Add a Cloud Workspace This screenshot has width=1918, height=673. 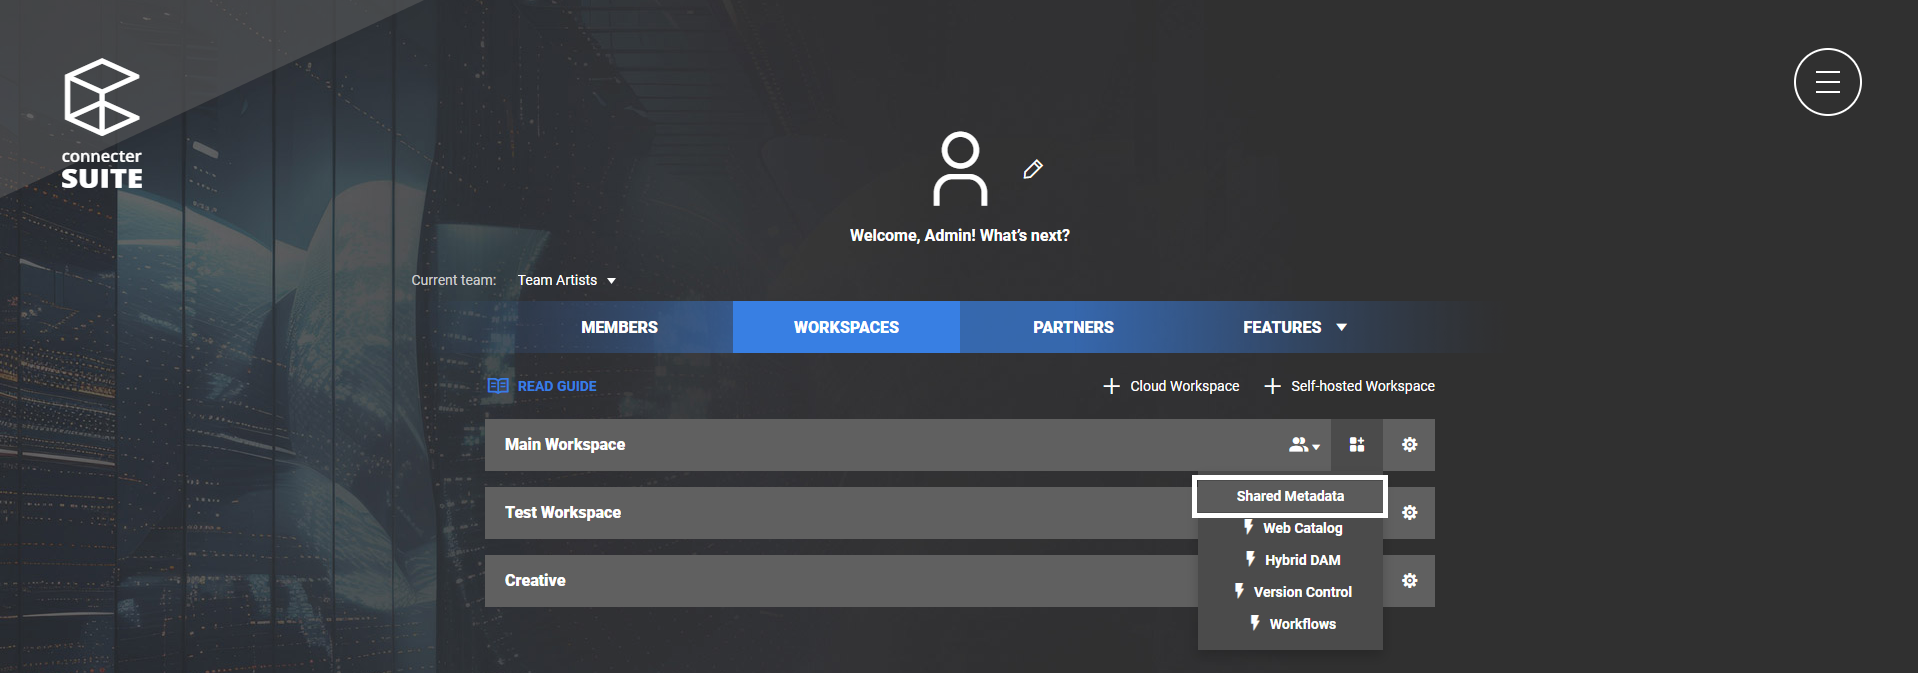(1171, 386)
